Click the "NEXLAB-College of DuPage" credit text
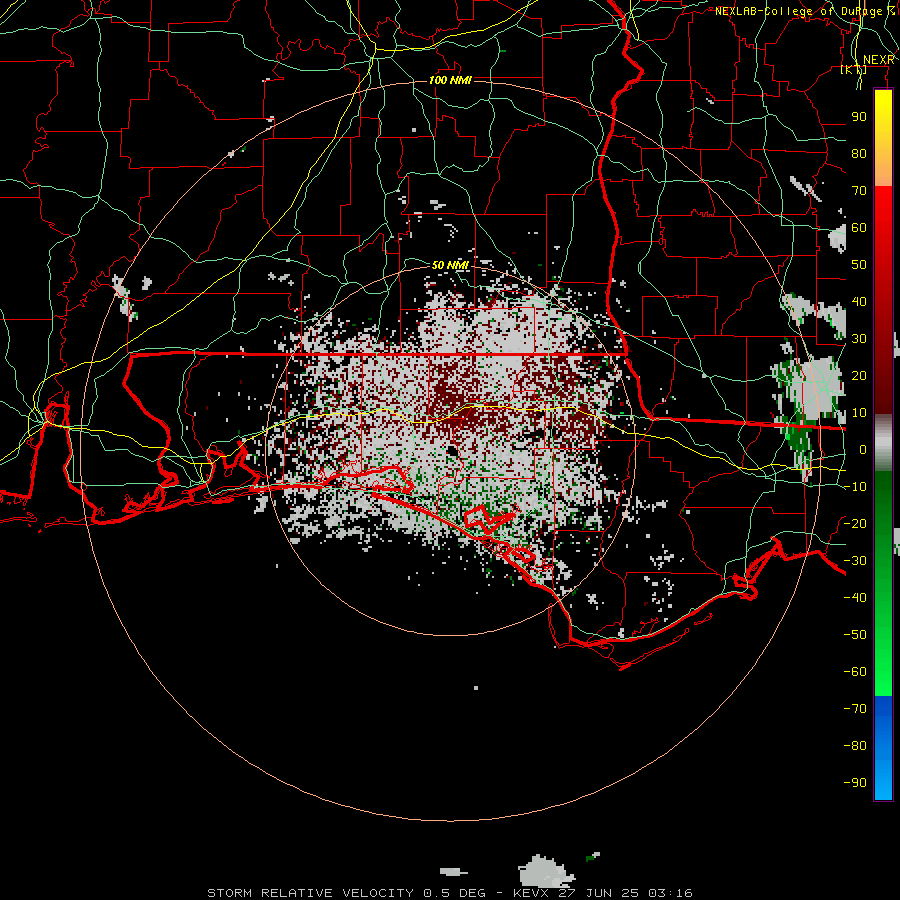 click(798, 11)
